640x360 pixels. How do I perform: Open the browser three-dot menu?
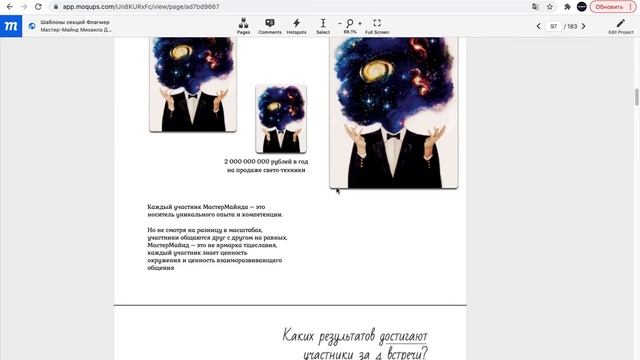click(631, 7)
